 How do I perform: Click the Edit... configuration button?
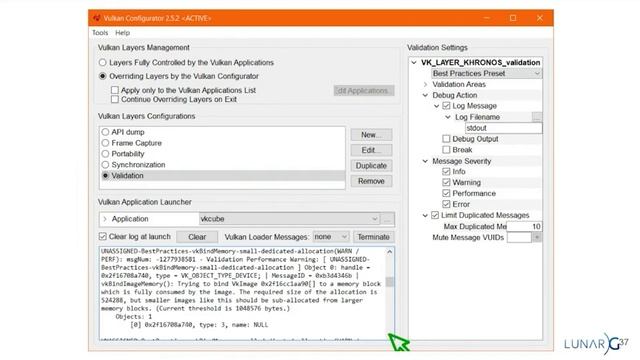(371, 150)
